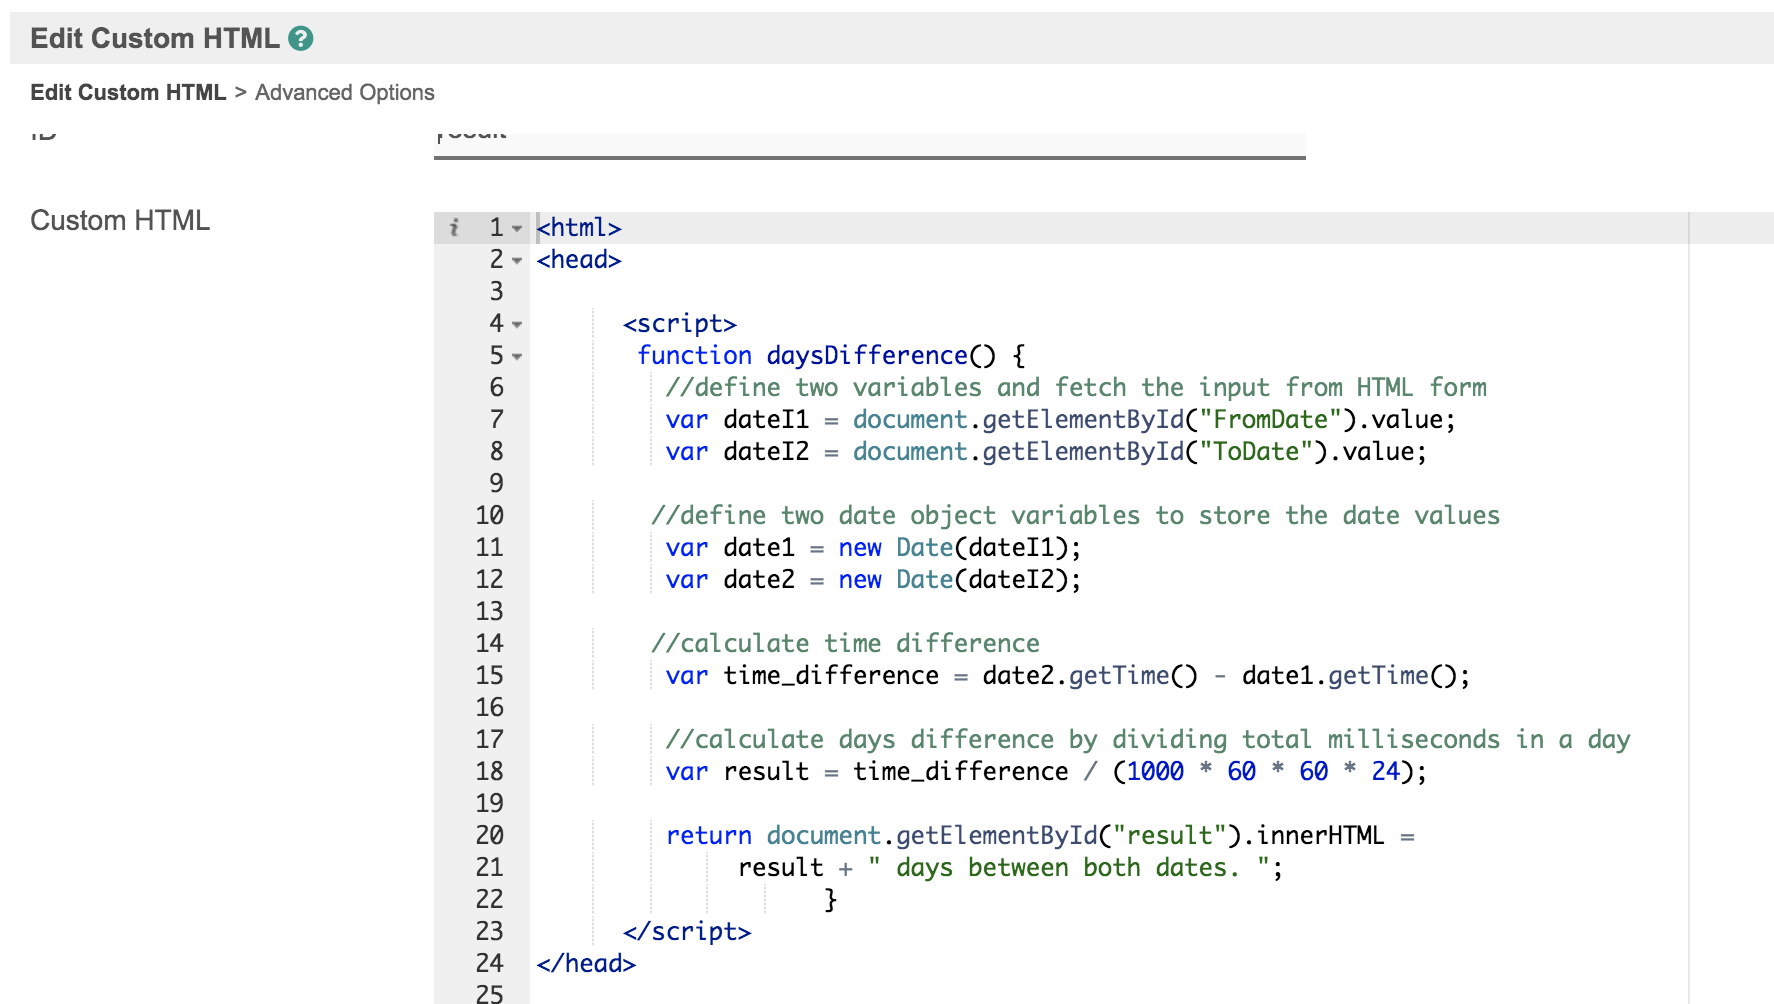Place cursor on the "ToDate" string
This screenshot has height=1004, width=1774.
click(1255, 452)
